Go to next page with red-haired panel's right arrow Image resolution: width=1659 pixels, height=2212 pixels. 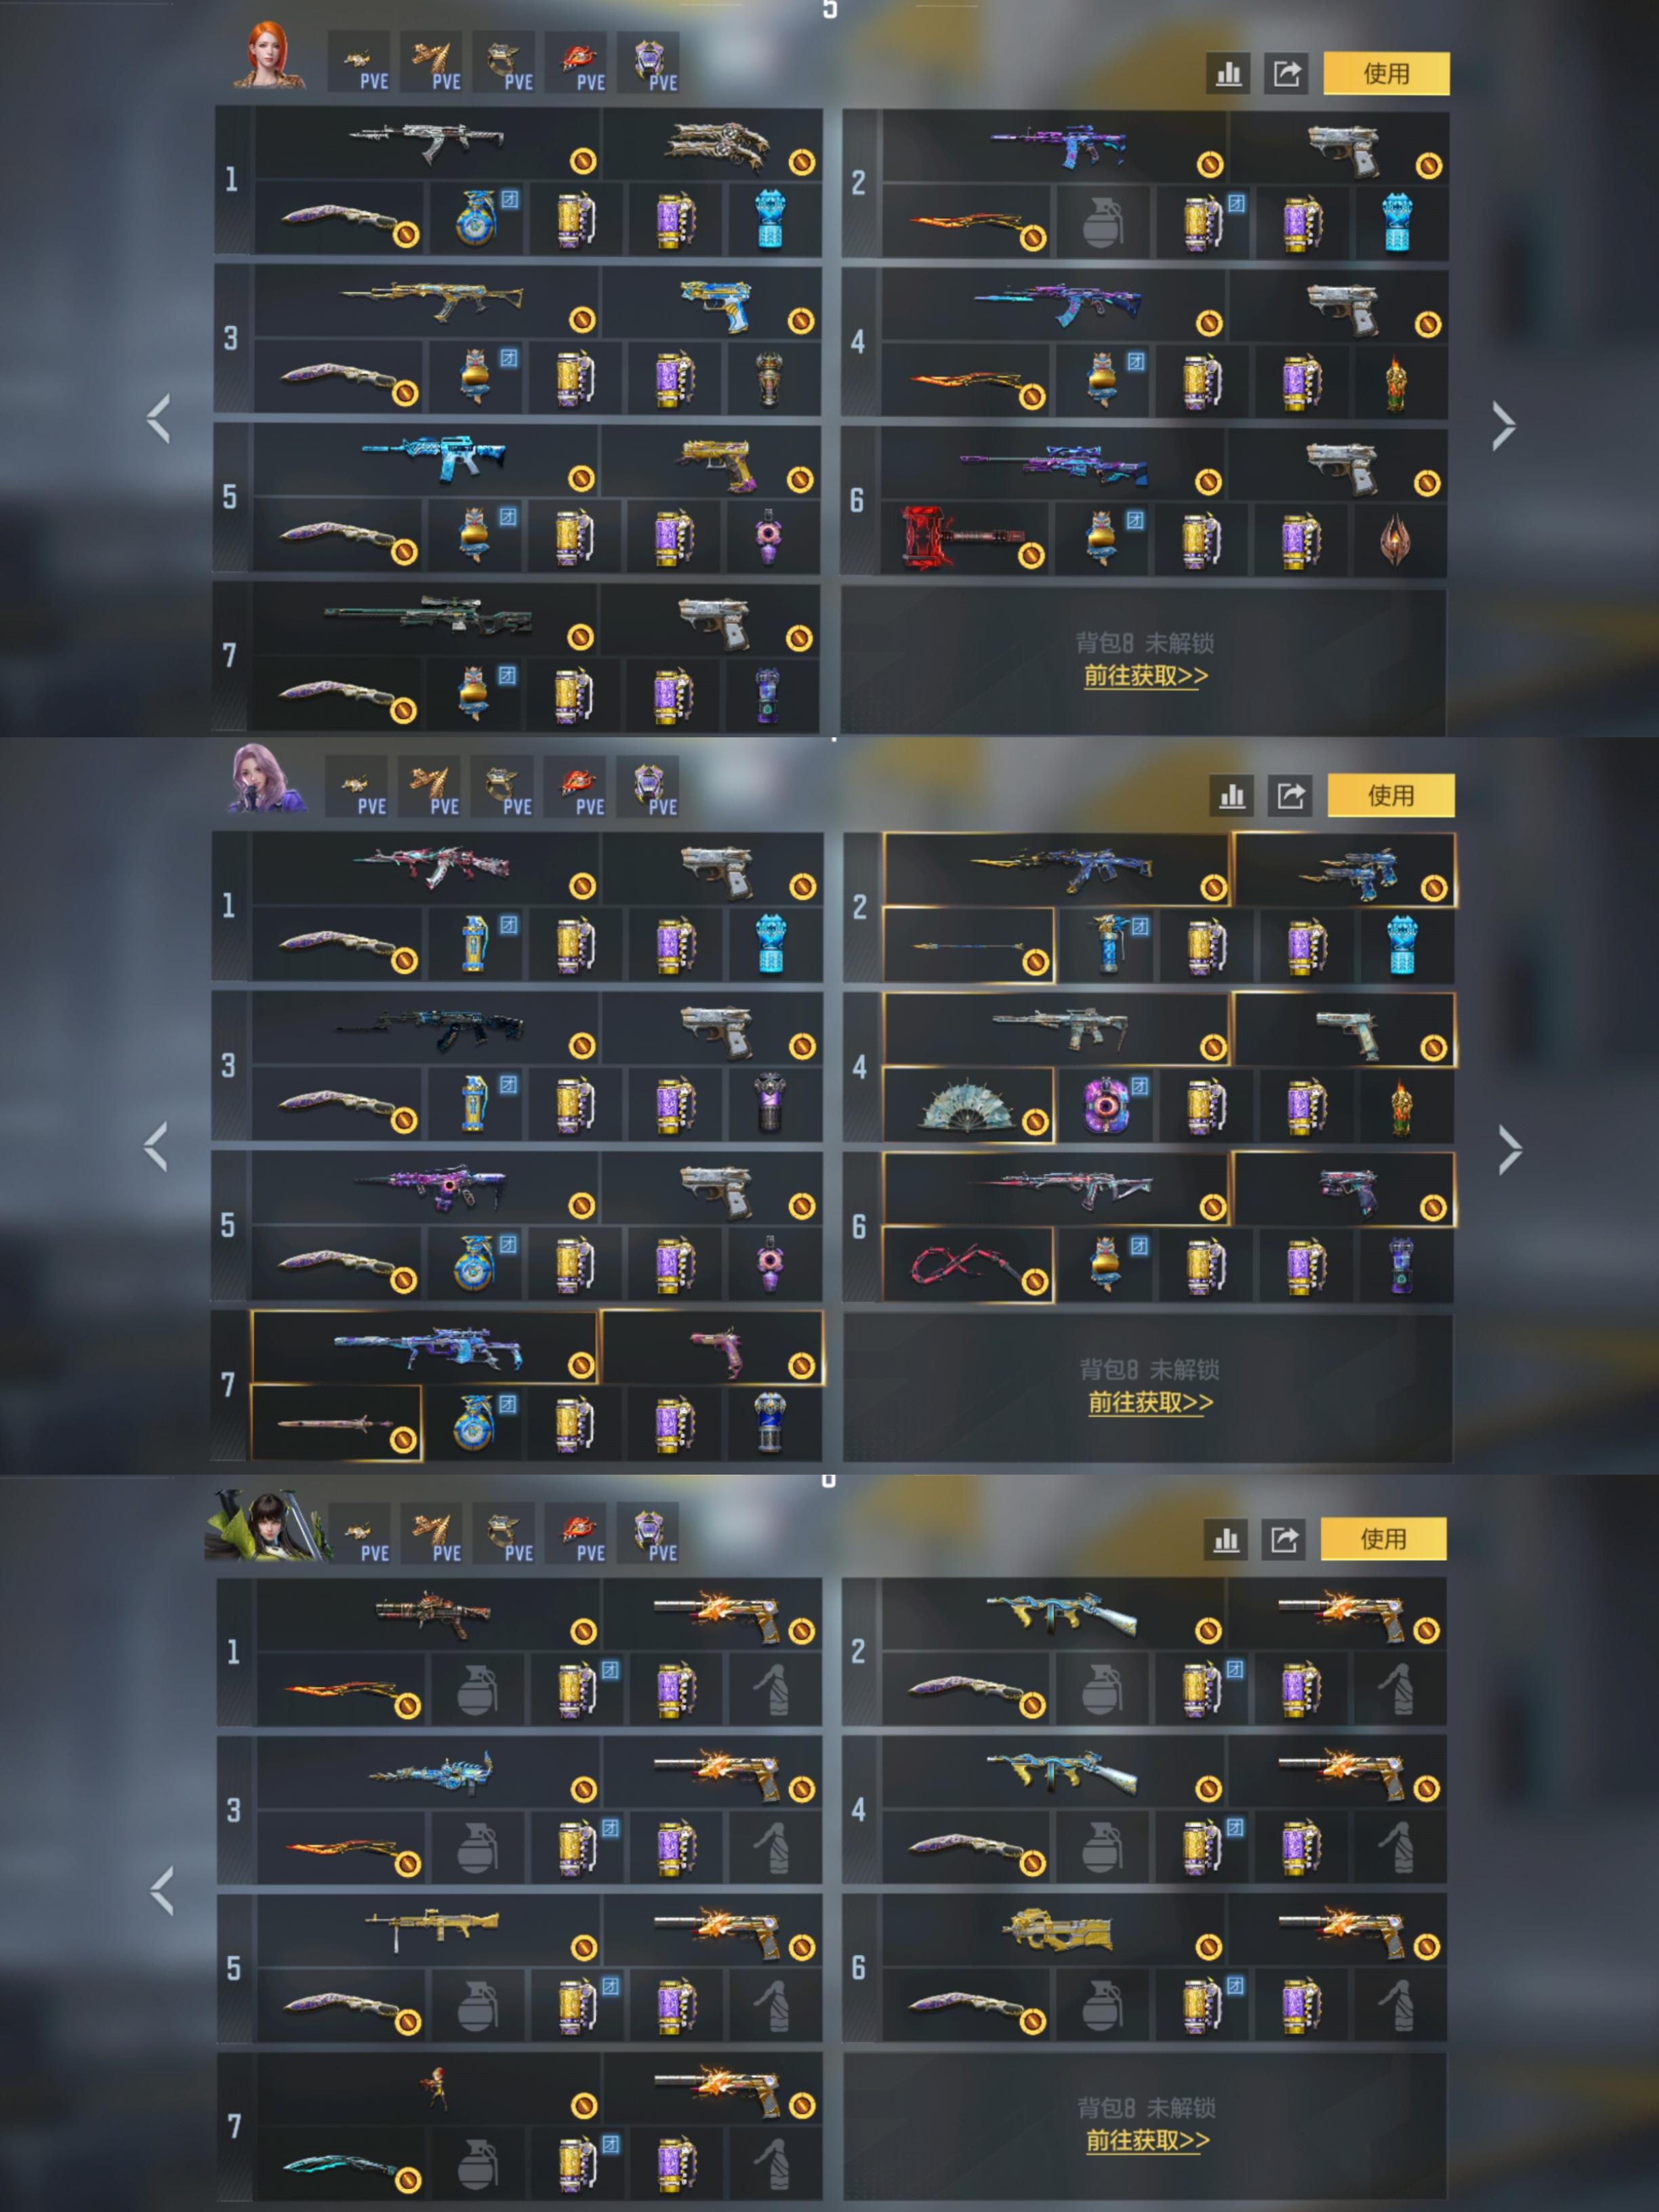[1503, 427]
